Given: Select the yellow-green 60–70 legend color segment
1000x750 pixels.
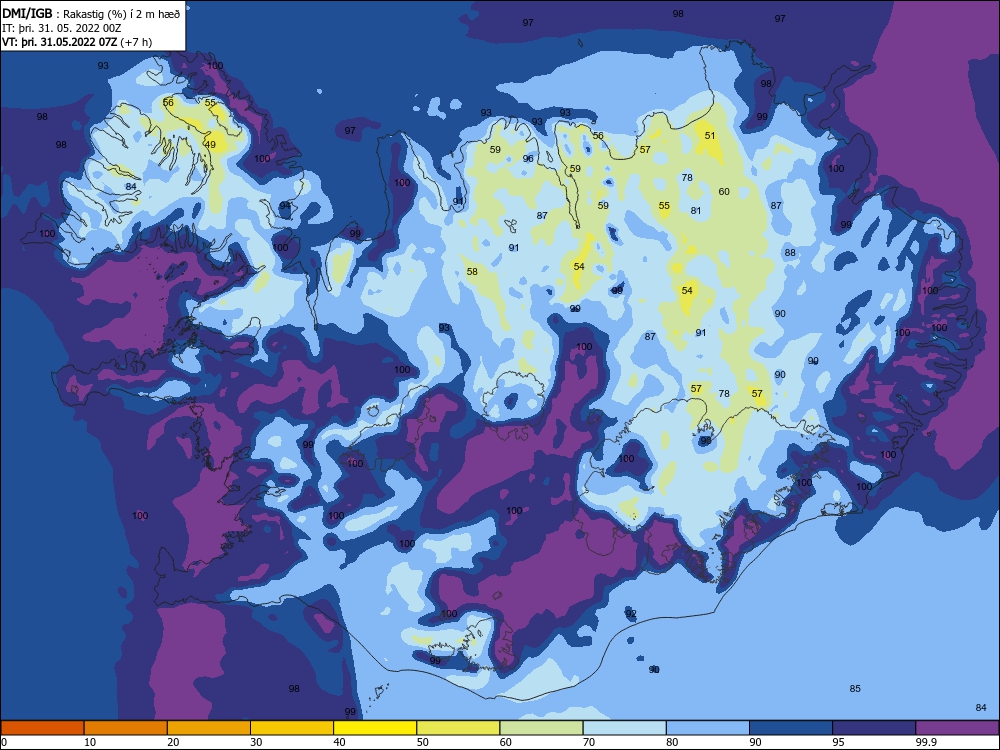Looking at the screenshot, I should tap(541, 728).
